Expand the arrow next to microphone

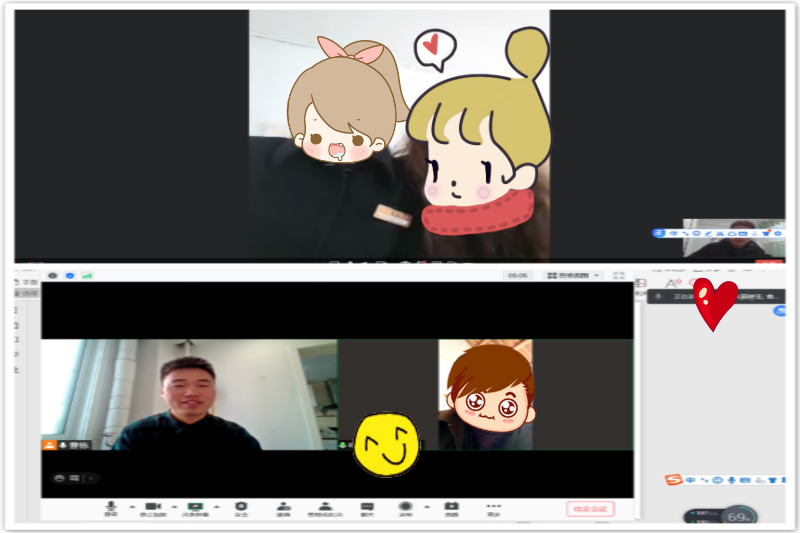coord(132,507)
